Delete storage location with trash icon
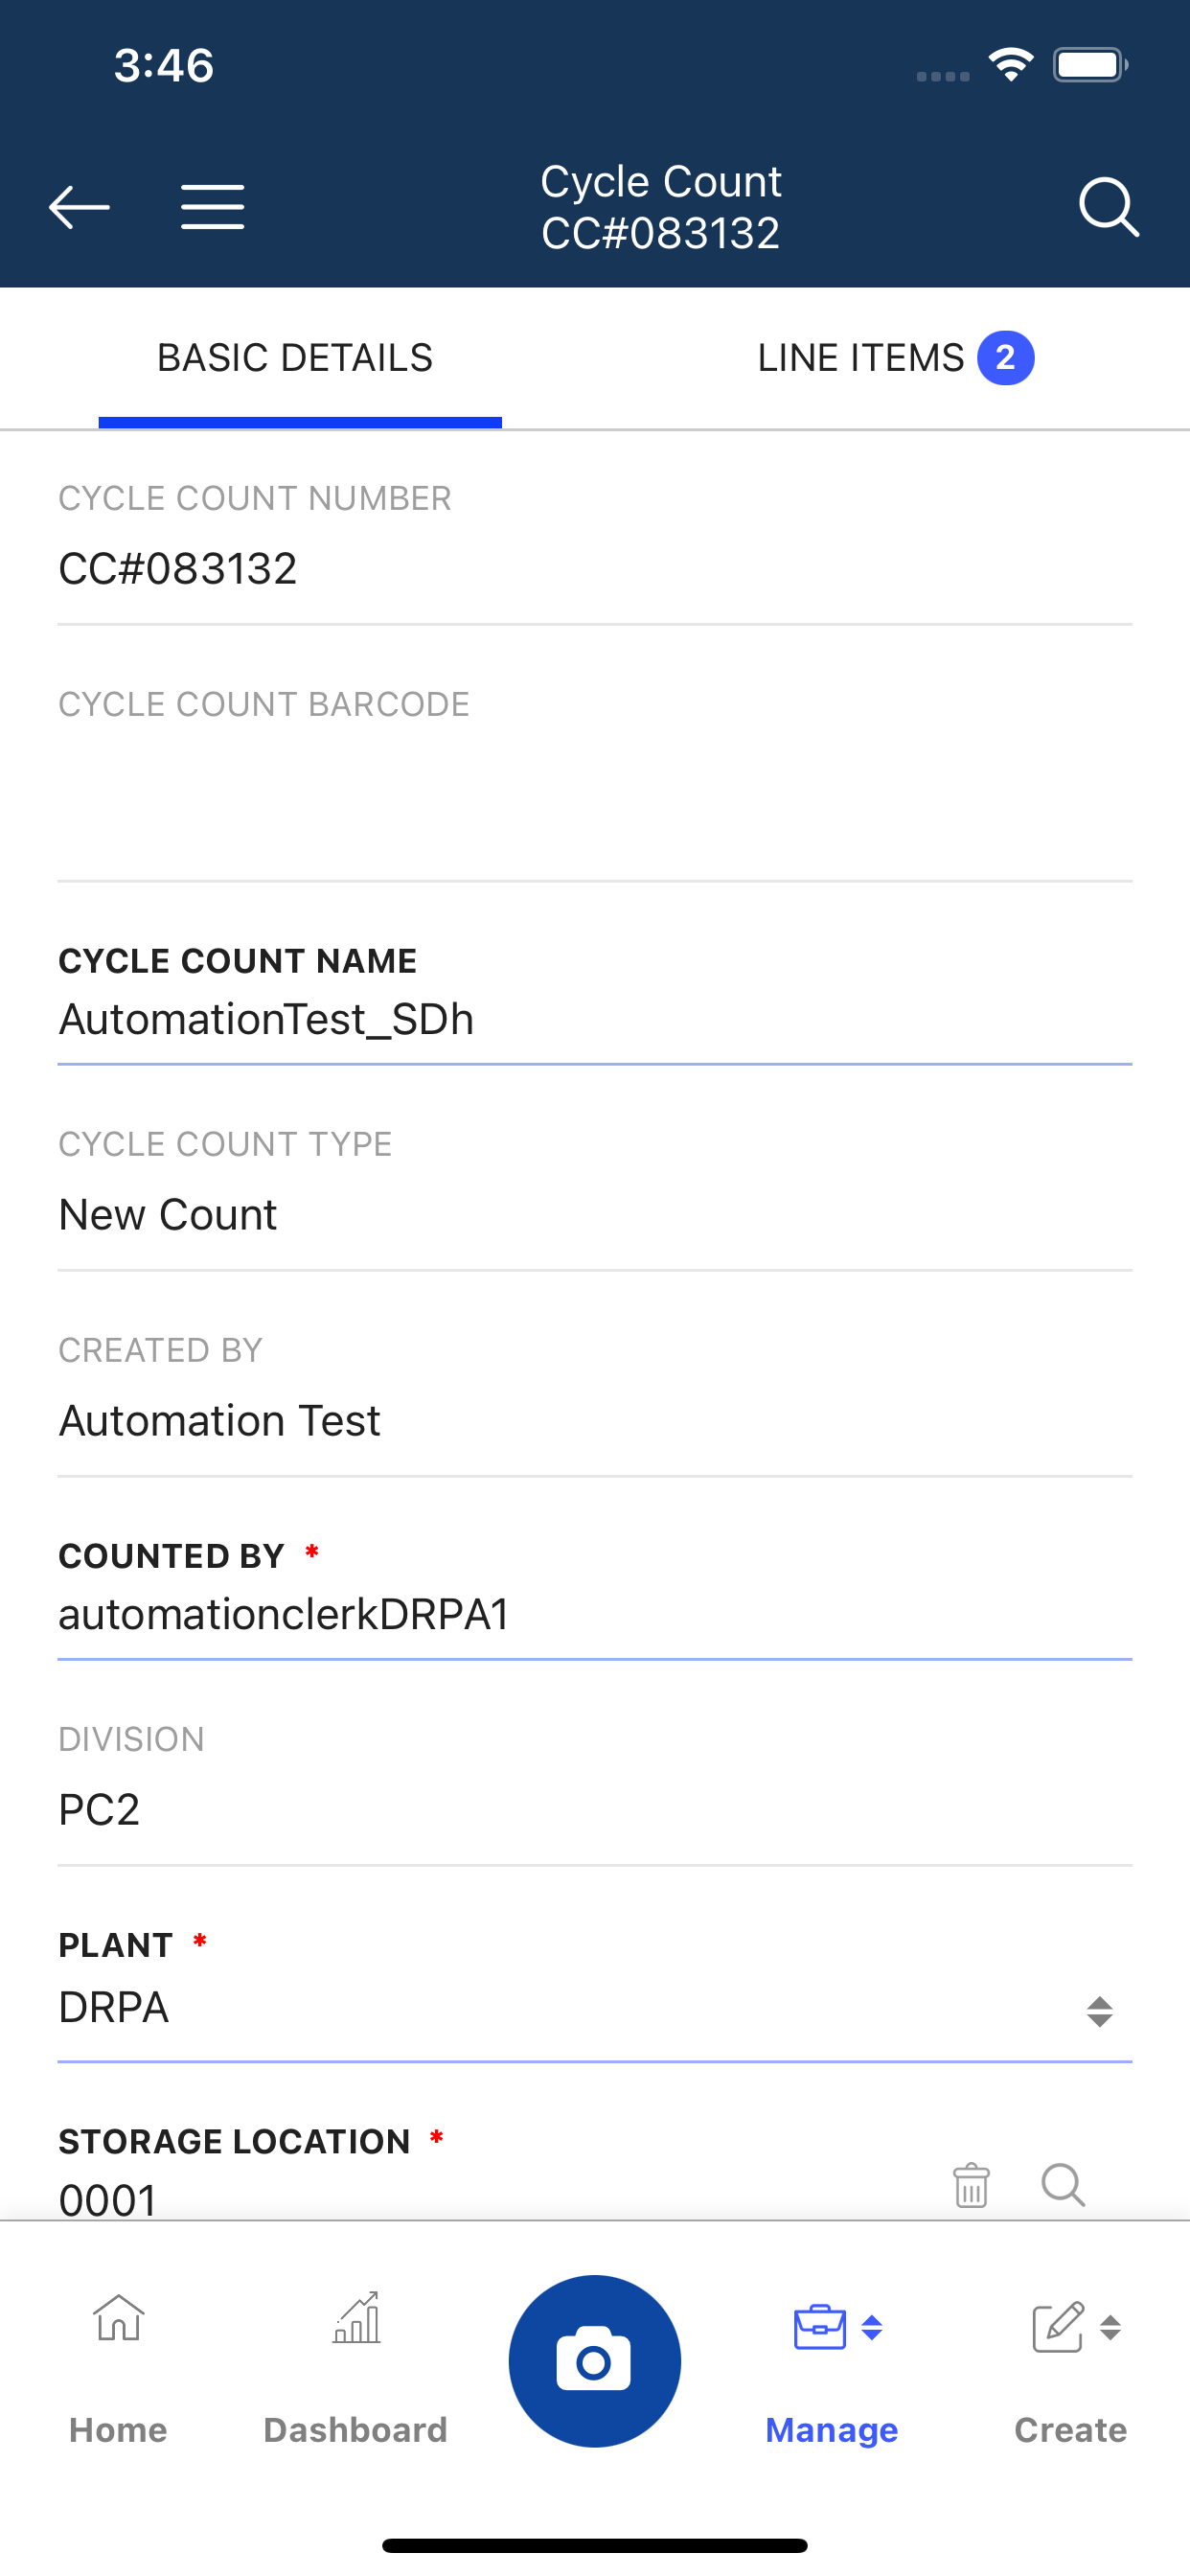The image size is (1190, 2576). [971, 2185]
